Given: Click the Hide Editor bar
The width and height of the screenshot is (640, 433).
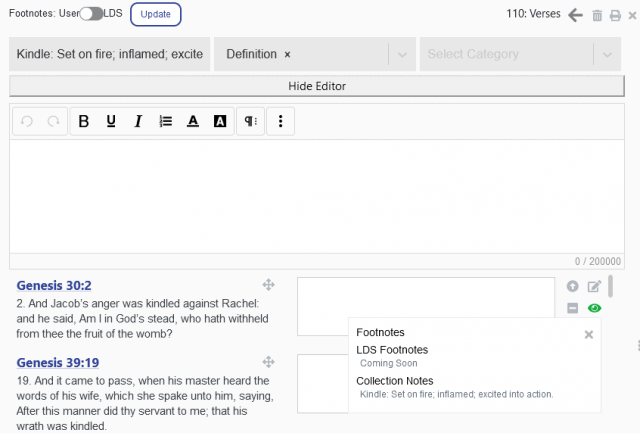Looking at the screenshot, I should pos(316,86).
